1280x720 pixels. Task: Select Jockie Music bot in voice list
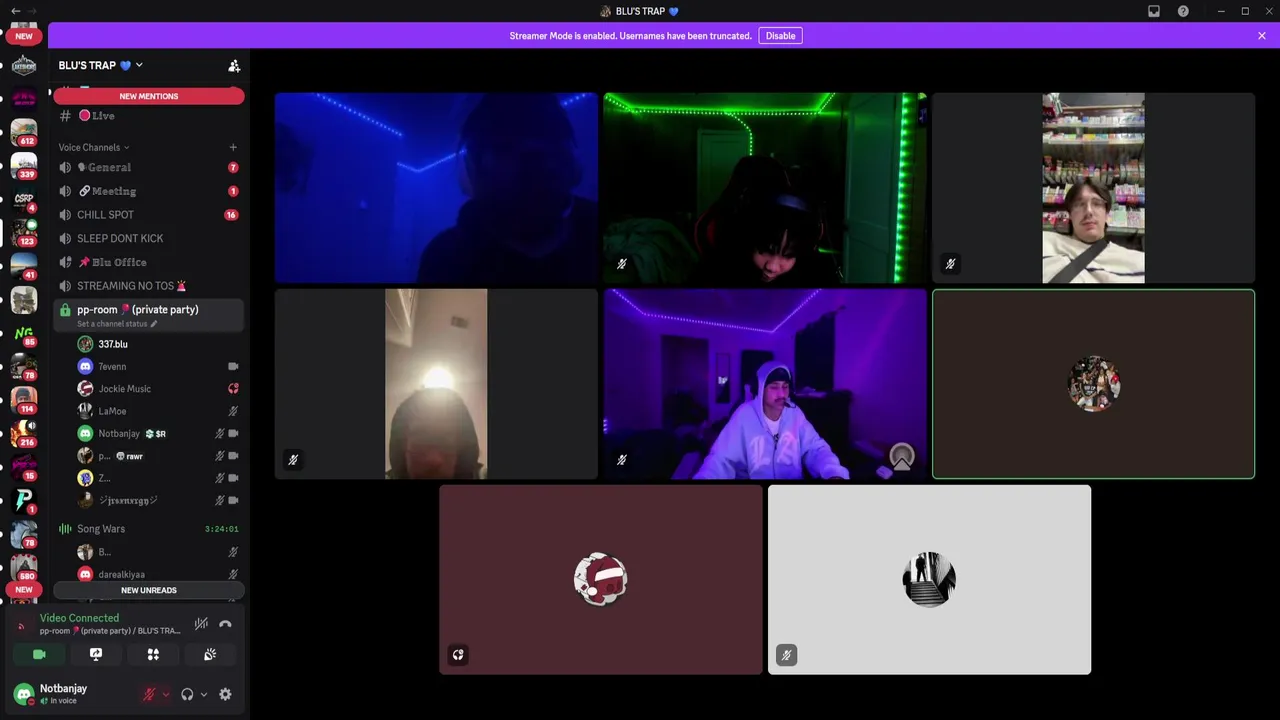coord(158,389)
